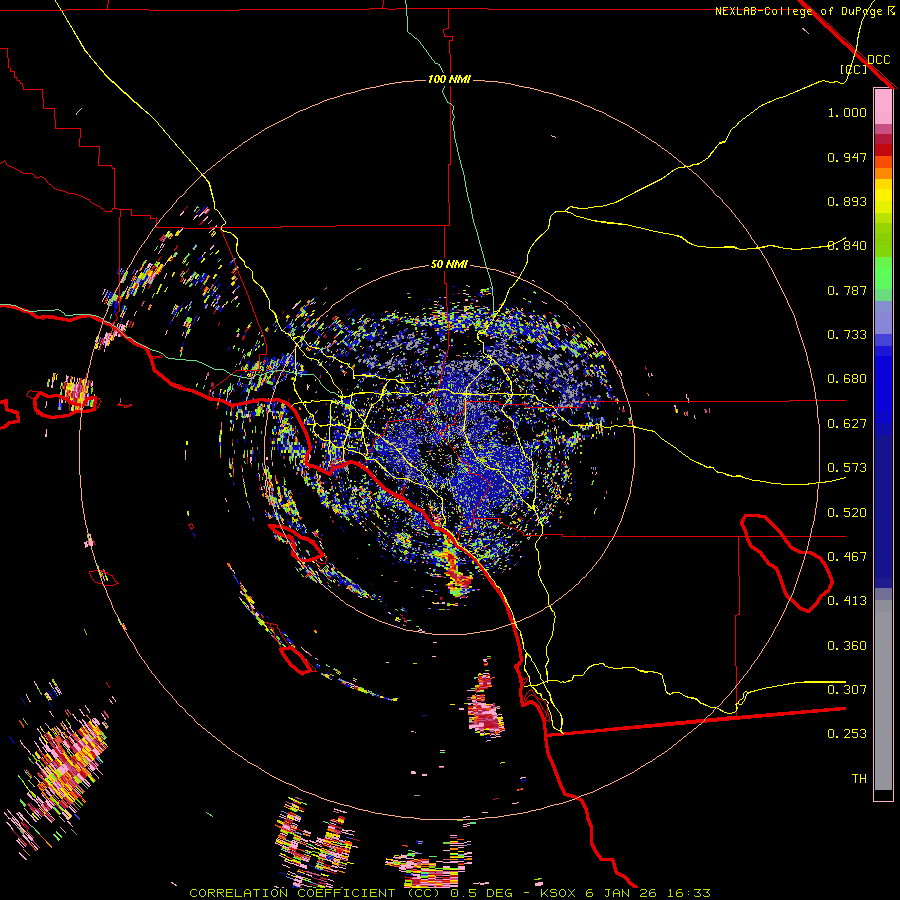Select the 0.893 scale value

point(847,201)
